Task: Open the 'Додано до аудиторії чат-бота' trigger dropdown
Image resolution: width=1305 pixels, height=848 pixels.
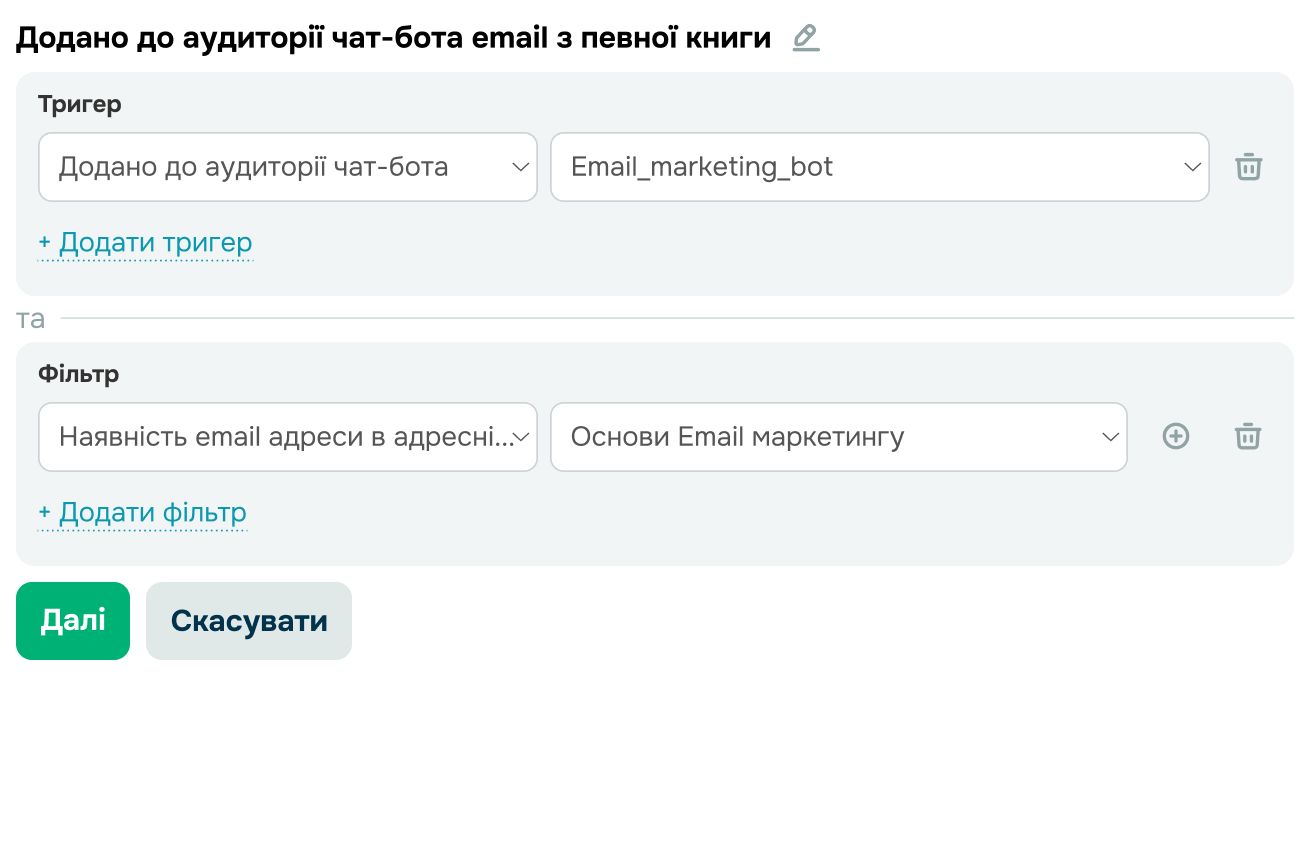Action: 288,167
